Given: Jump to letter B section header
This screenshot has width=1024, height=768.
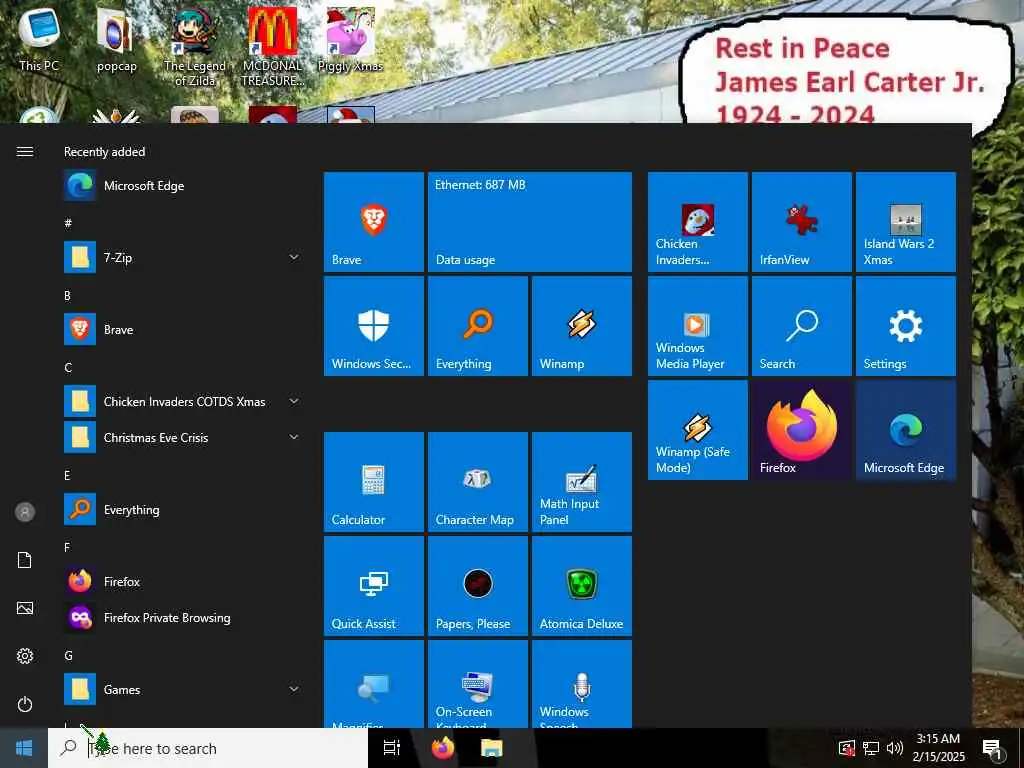Looking at the screenshot, I should [67, 296].
